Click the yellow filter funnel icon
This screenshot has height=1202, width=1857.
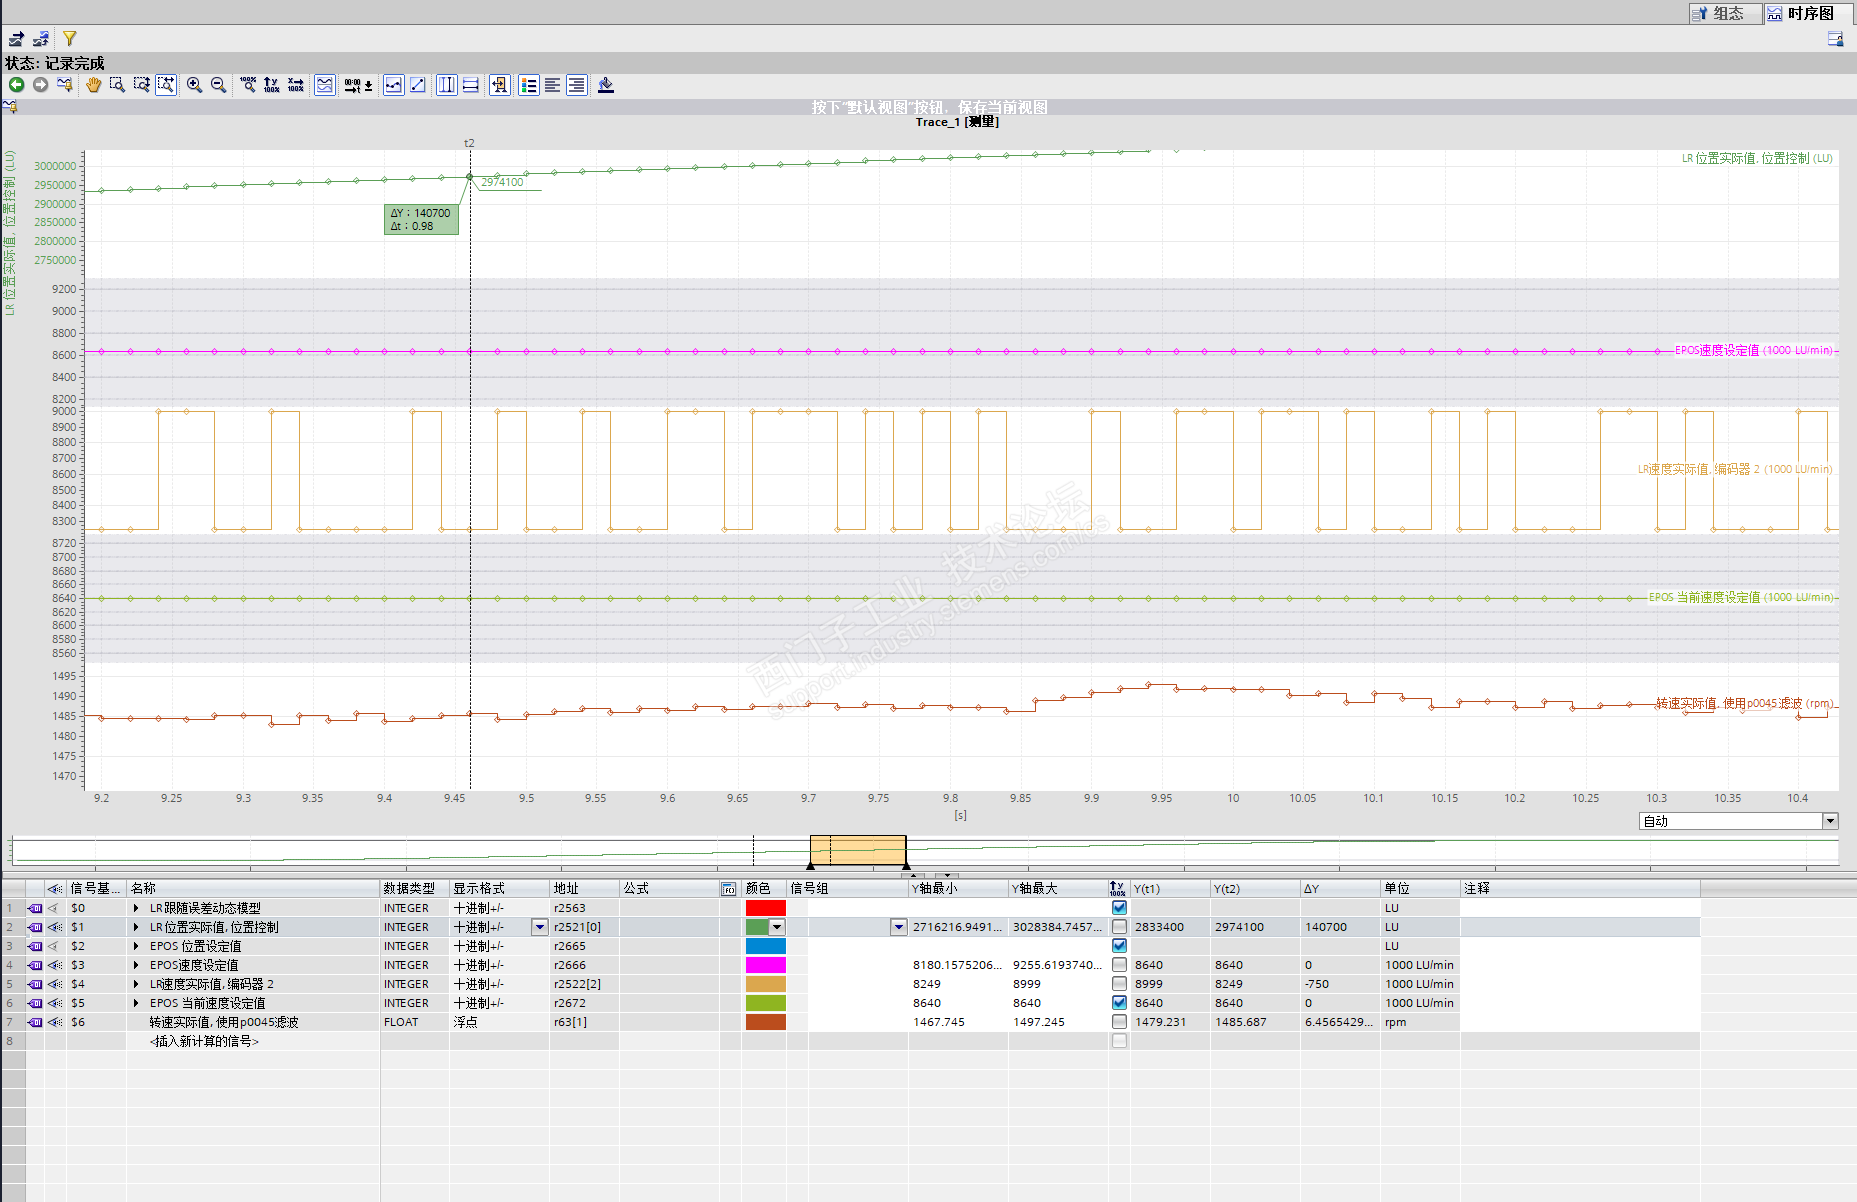click(x=70, y=39)
